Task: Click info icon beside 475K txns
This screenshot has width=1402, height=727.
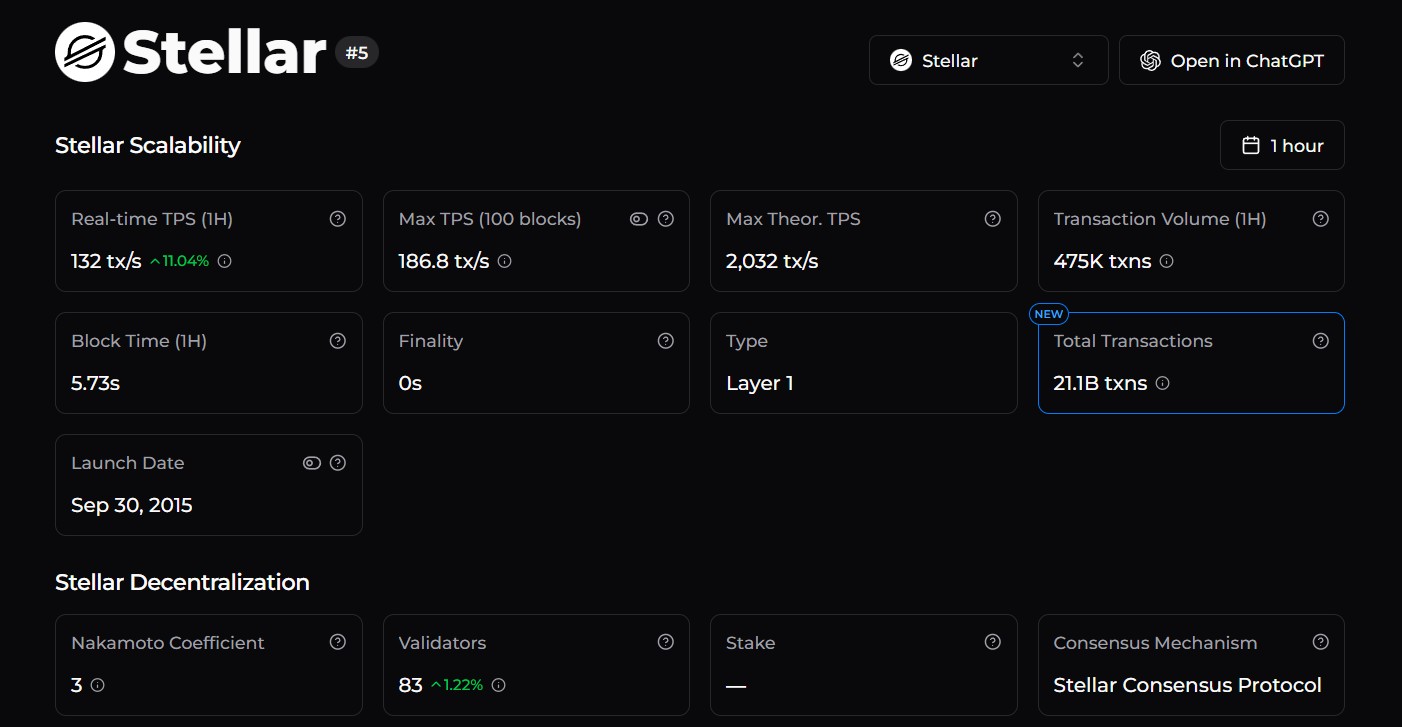Action: (x=1167, y=261)
